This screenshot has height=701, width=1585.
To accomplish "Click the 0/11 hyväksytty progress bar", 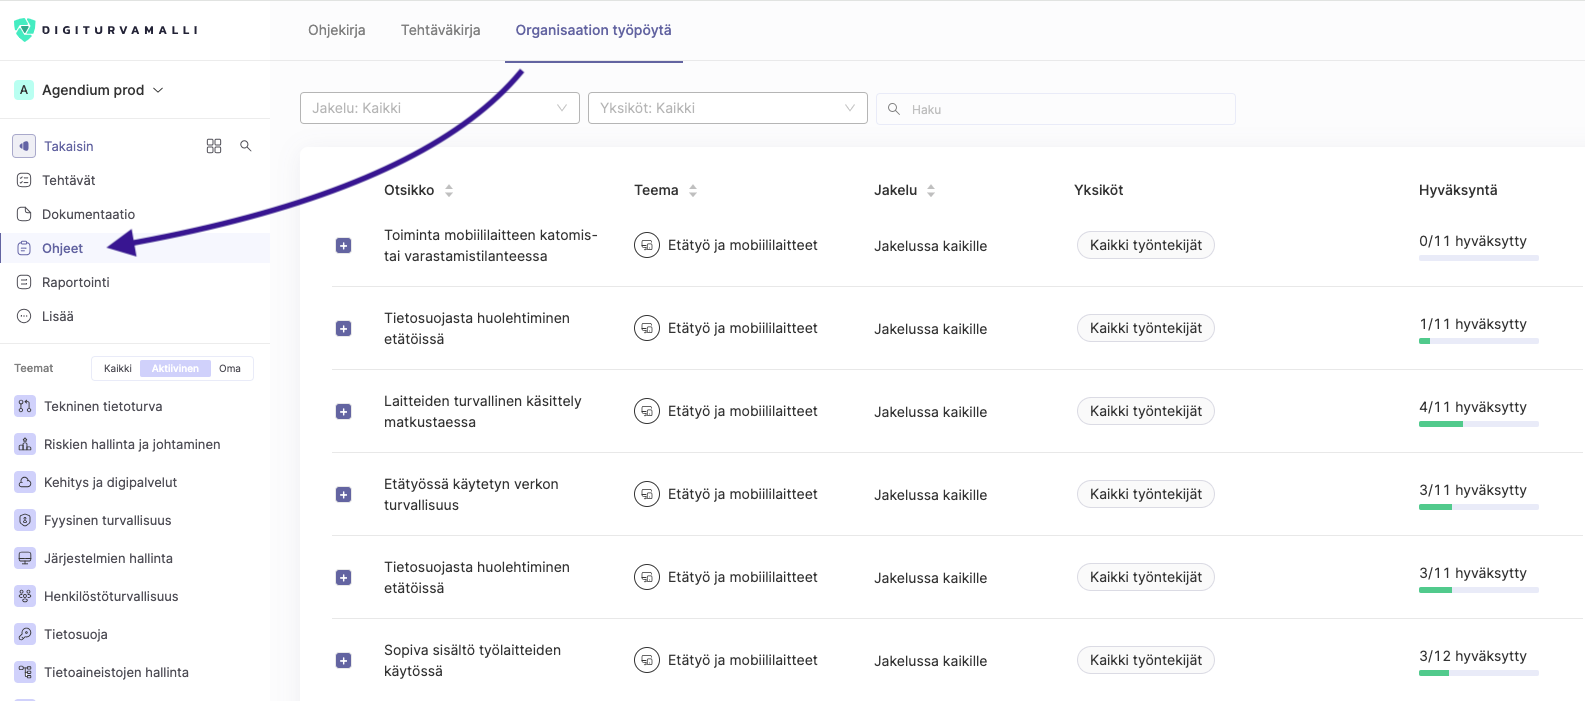I will tap(1479, 258).
